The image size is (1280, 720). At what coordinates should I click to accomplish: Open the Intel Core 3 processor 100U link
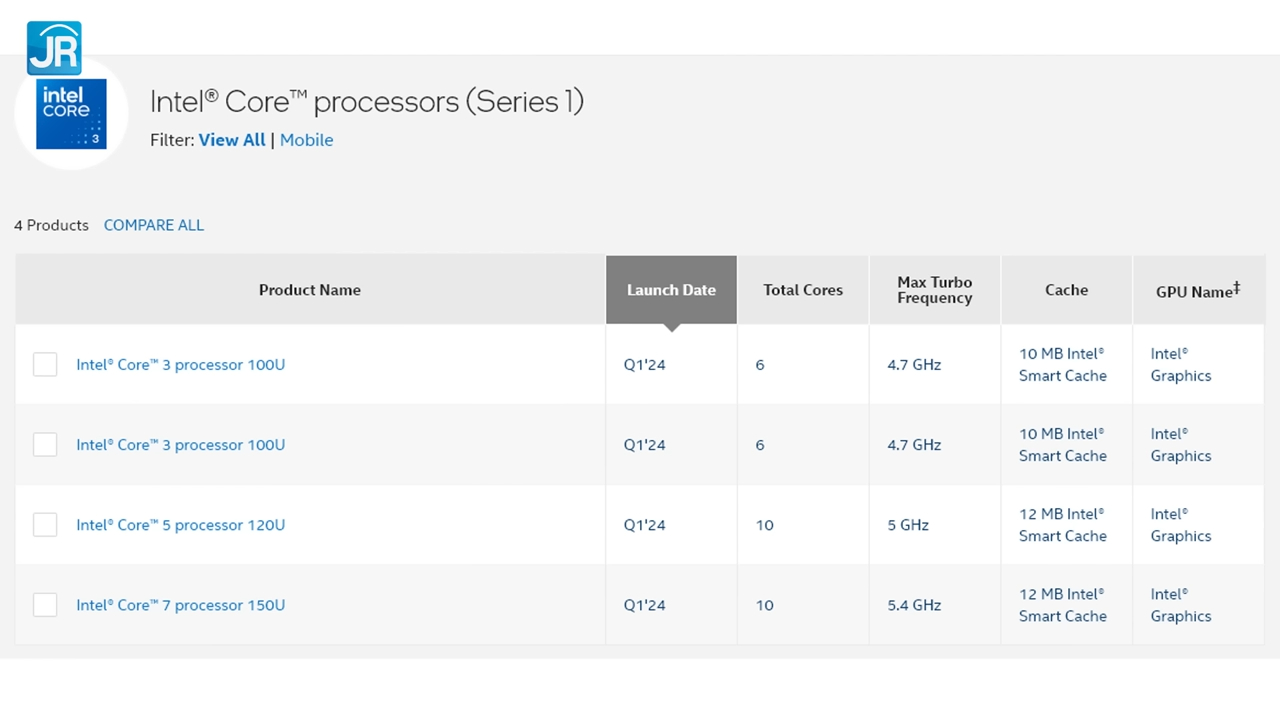click(x=180, y=364)
